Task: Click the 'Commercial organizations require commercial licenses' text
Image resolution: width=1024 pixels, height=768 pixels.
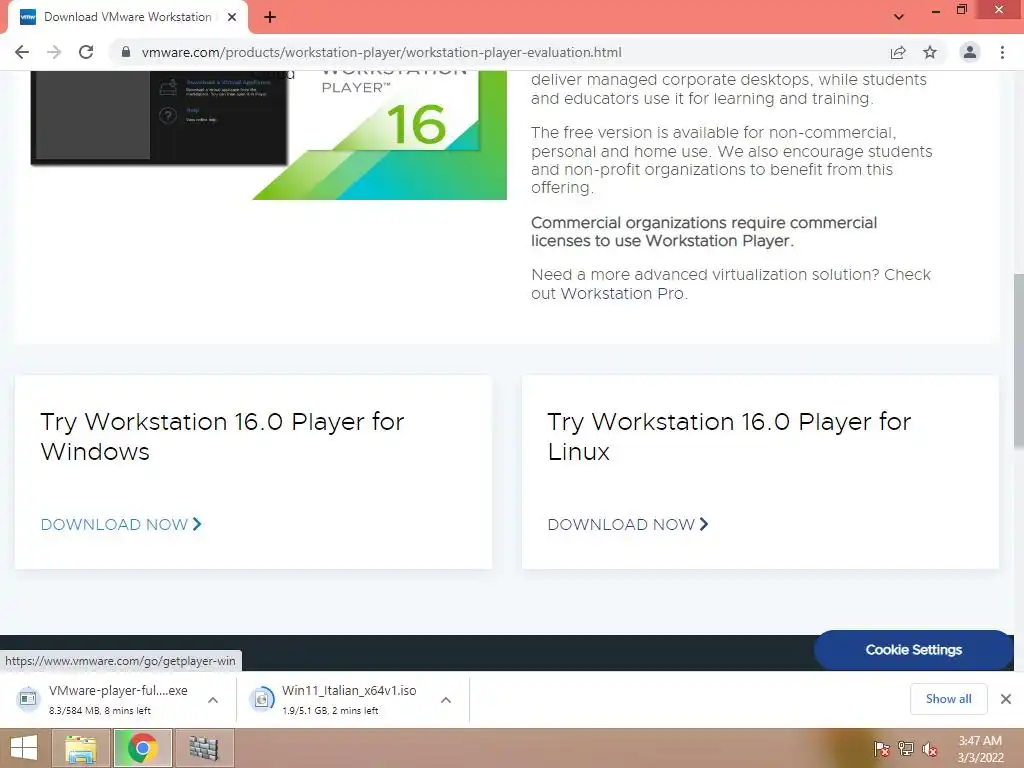Action: tap(704, 232)
